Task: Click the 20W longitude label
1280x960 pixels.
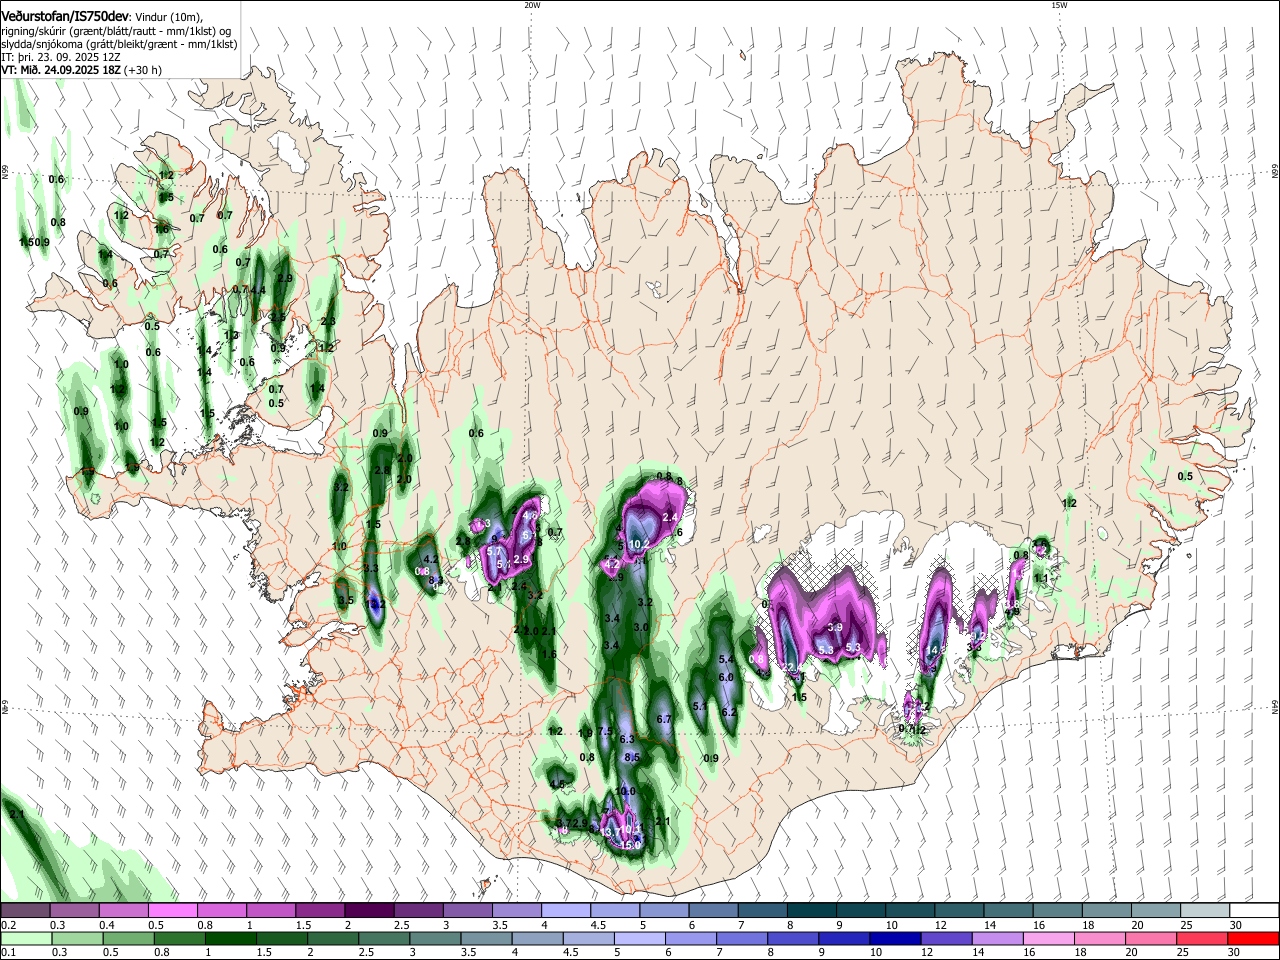Action: coord(532,5)
